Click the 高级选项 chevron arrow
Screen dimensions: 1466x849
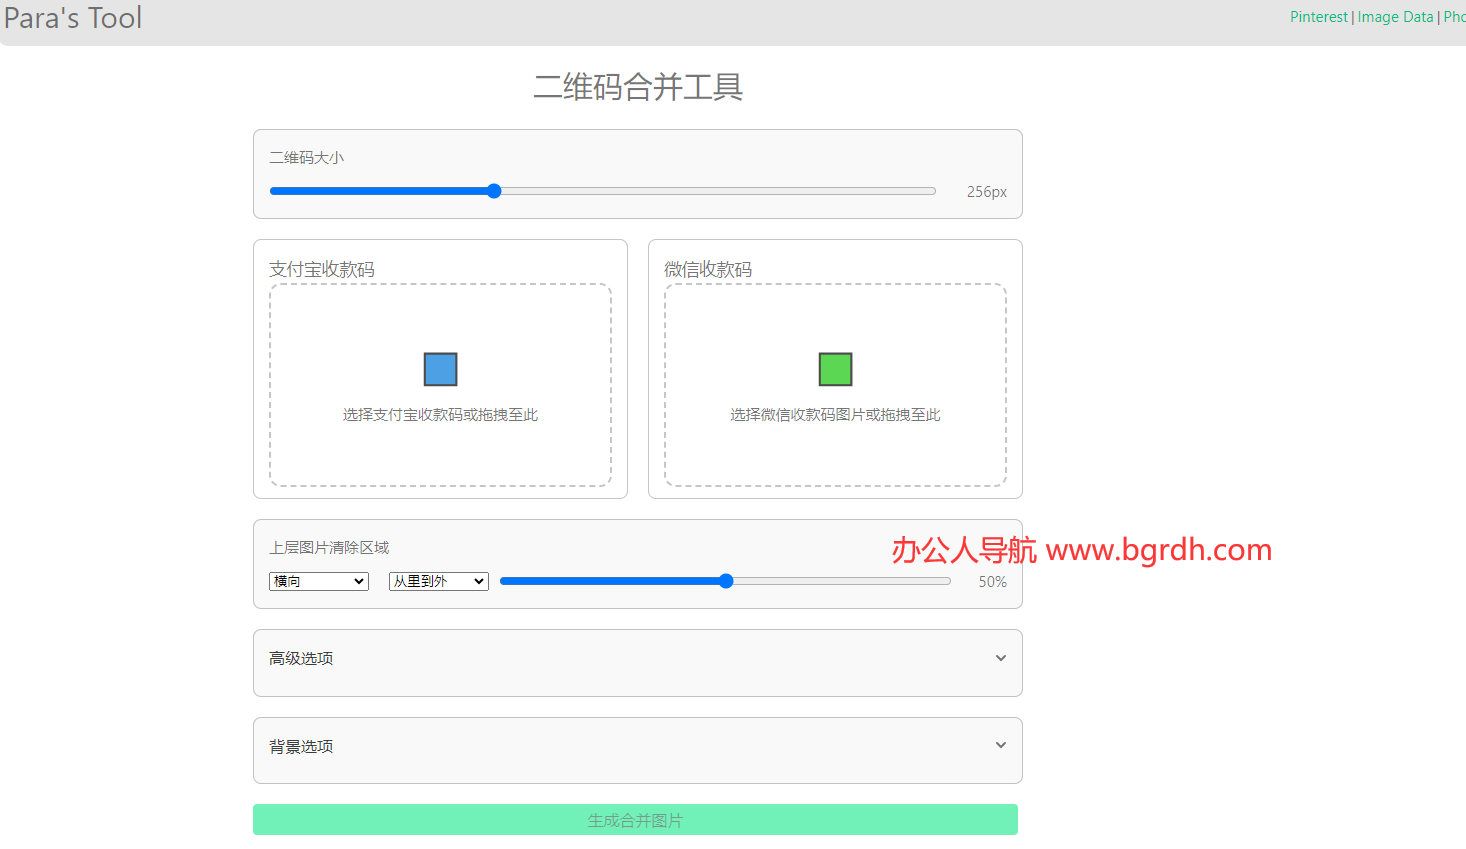(1001, 658)
